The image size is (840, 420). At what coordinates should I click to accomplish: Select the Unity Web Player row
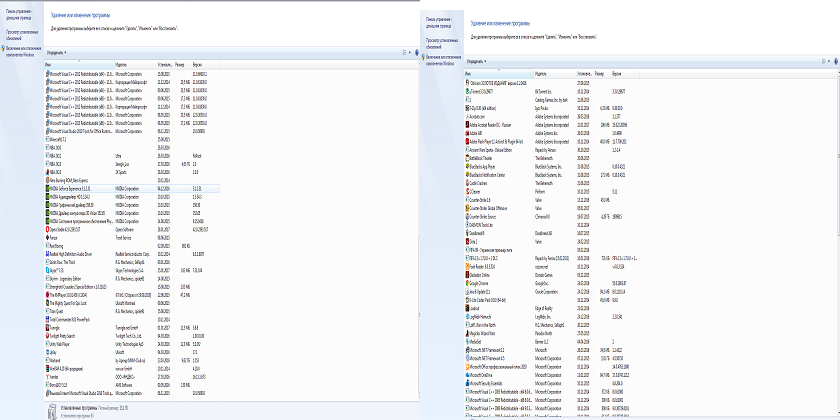click(132, 344)
